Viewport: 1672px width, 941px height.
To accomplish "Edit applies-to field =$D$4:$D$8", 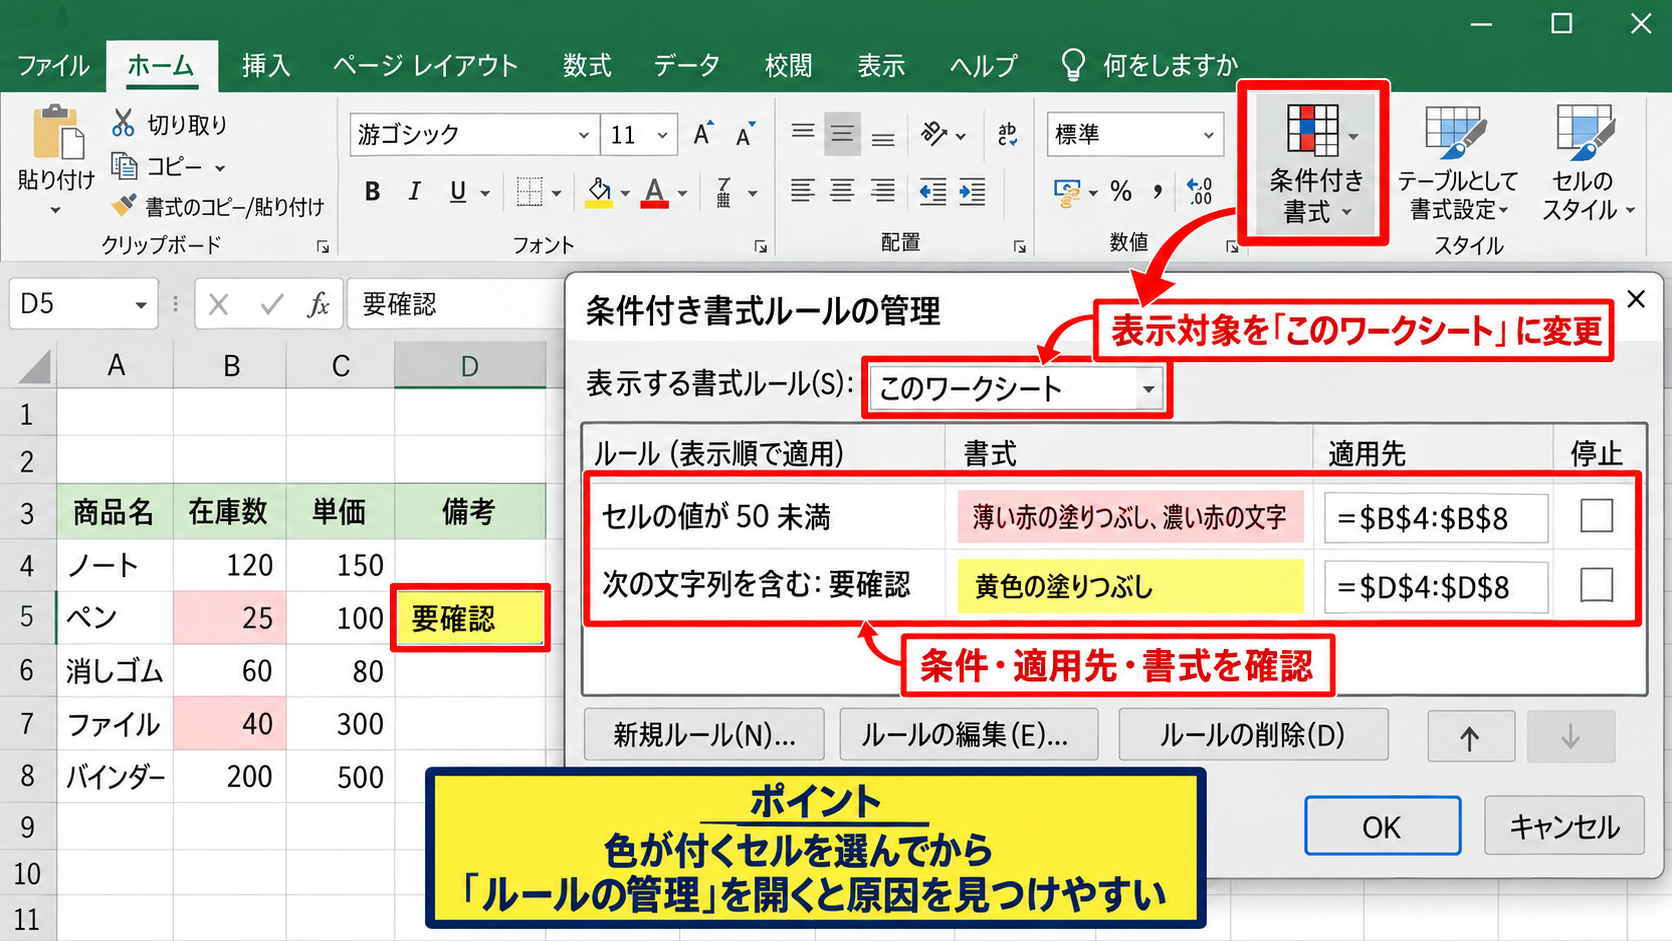I will 1436,587.
